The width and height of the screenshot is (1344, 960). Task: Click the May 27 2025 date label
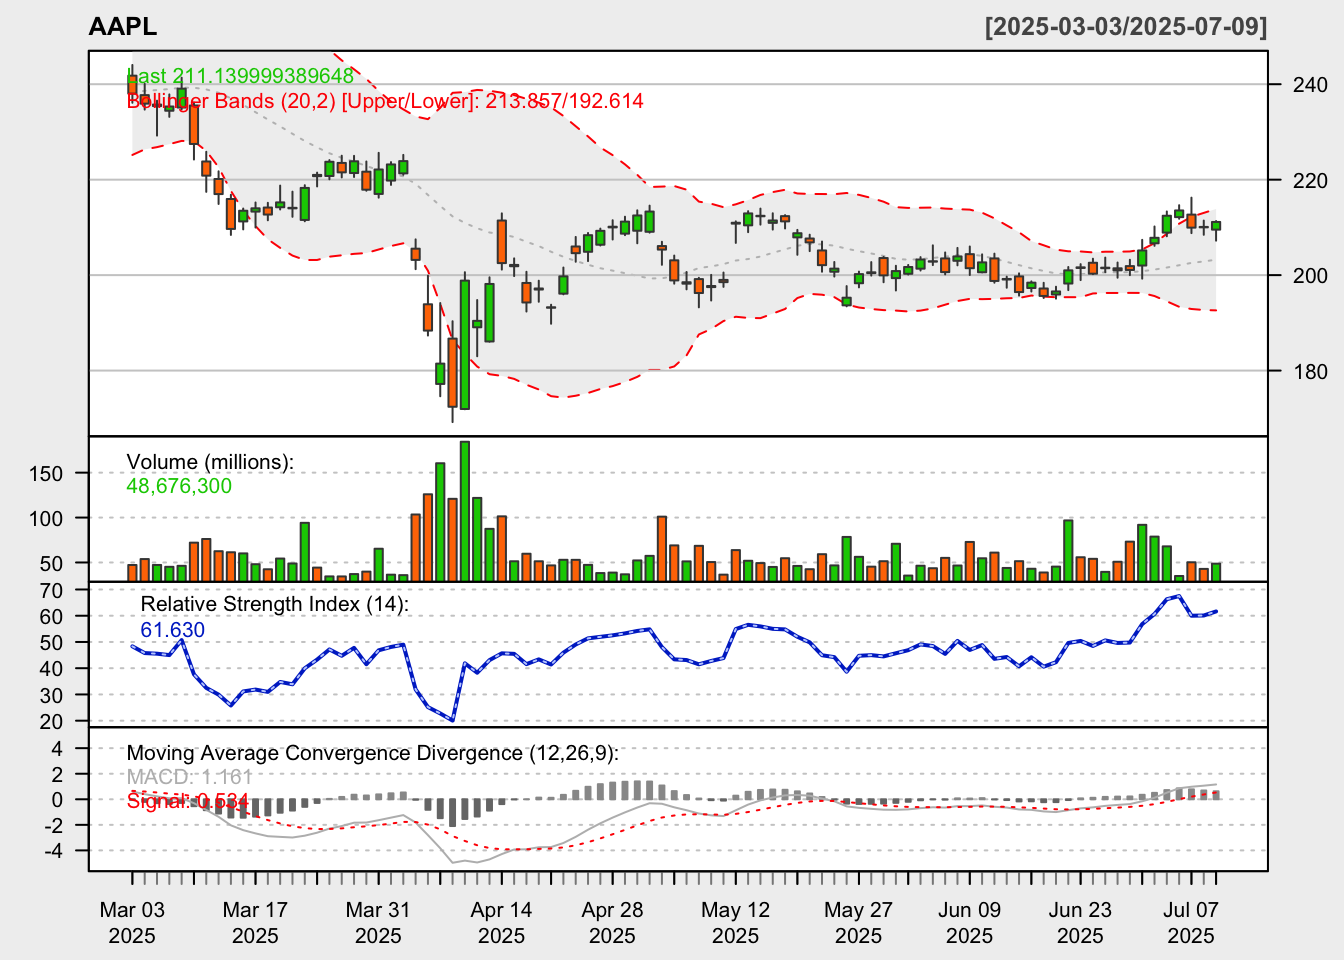point(858,923)
